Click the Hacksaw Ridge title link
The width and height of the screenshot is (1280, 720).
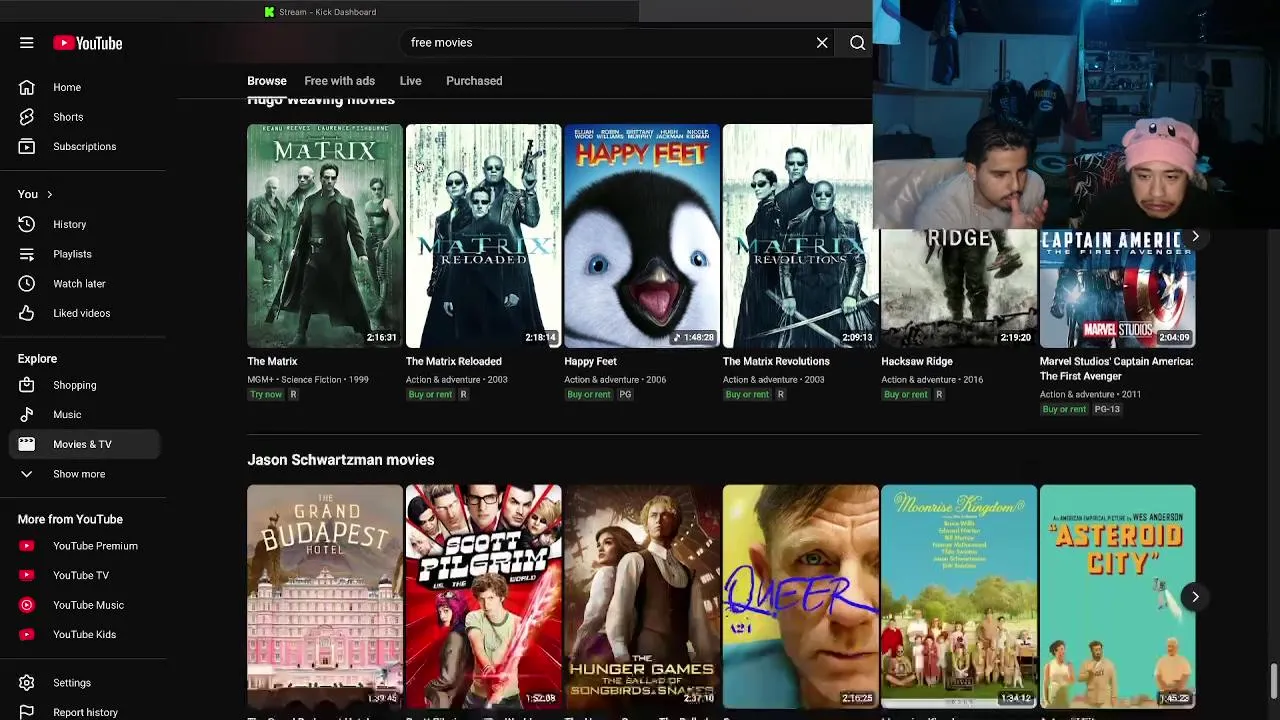(x=917, y=361)
